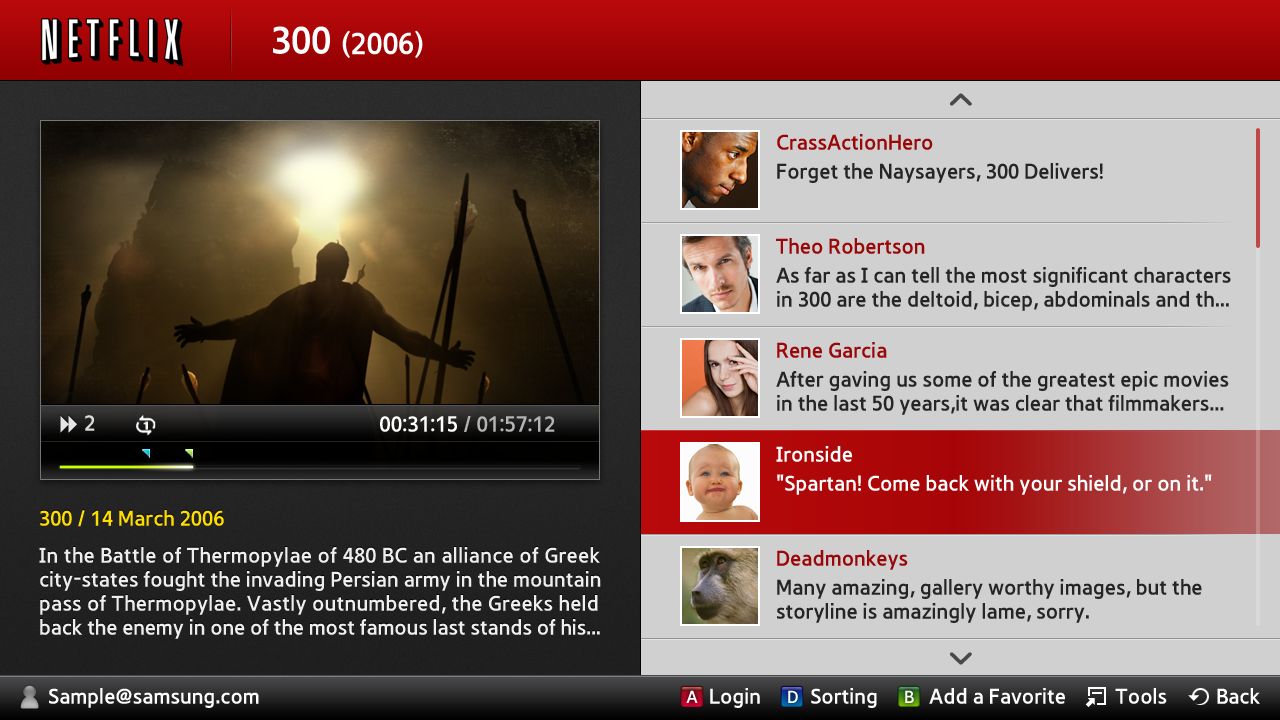Viewport: 1280px width, 720px height.
Task: Click the current time 00:31:15
Action: [x=418, y=424]
